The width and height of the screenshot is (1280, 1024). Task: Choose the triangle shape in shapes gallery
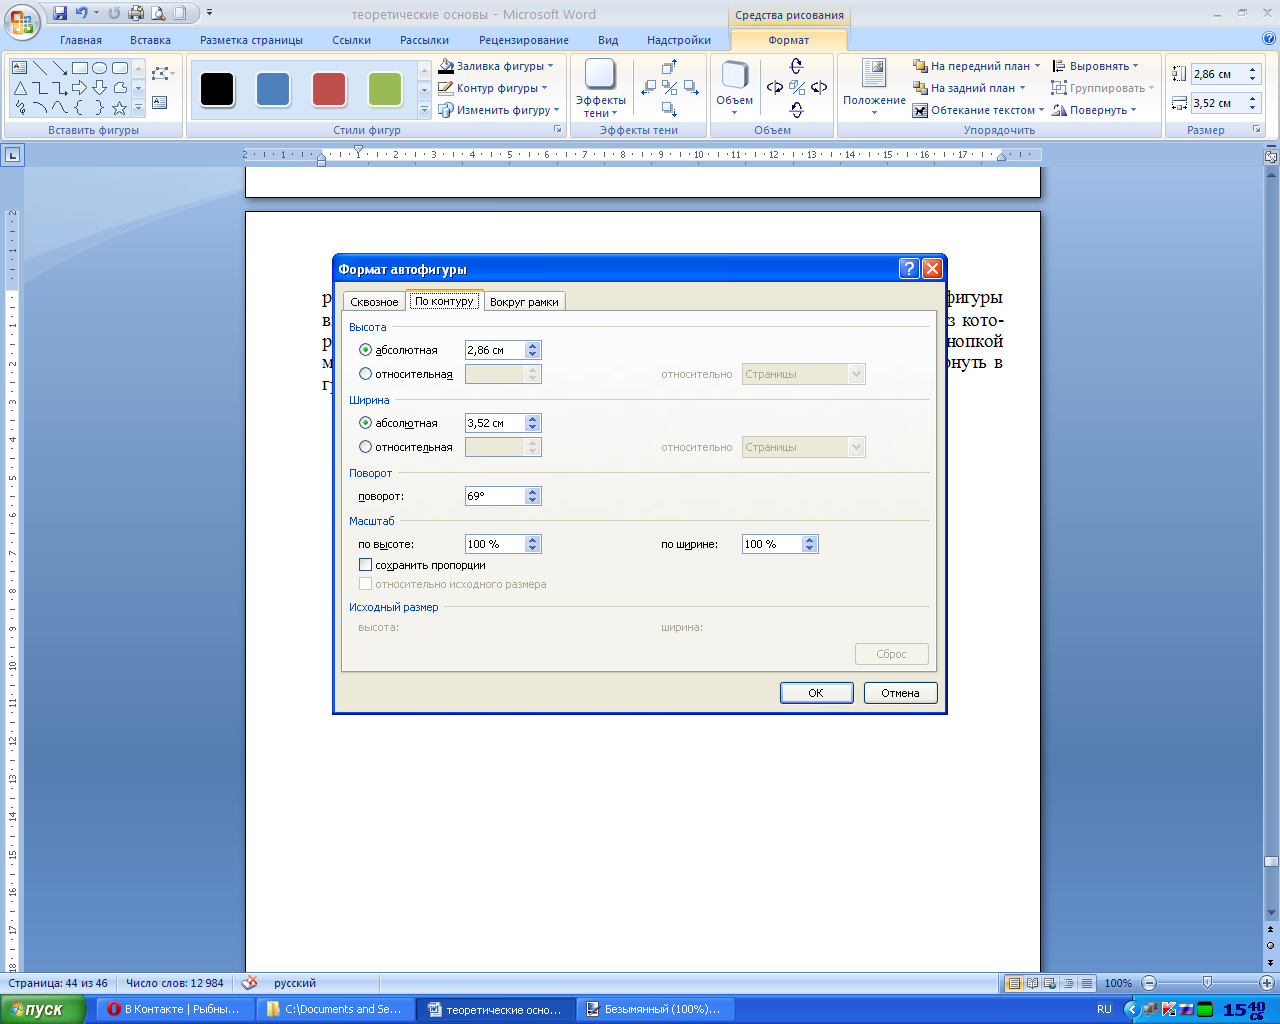pyautogui.click(x=20, y=88)
